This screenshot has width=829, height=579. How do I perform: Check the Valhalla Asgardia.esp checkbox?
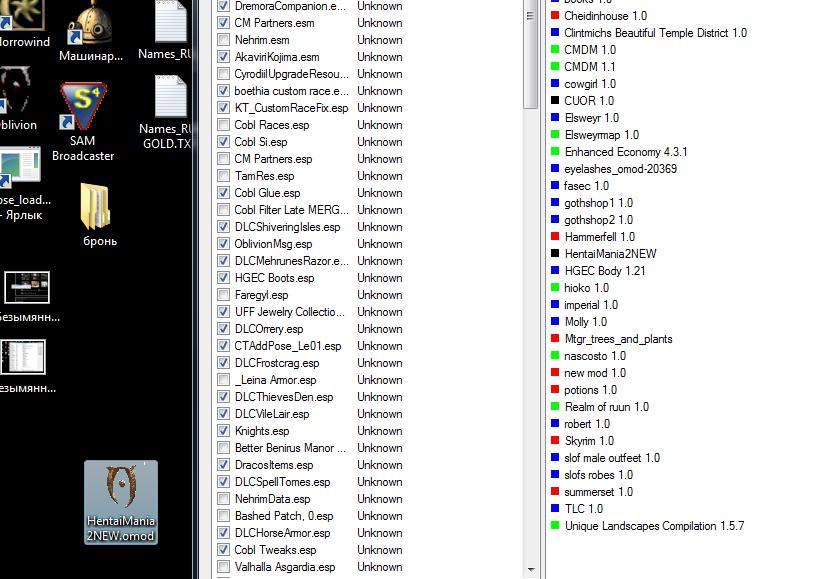click(224, 567)
